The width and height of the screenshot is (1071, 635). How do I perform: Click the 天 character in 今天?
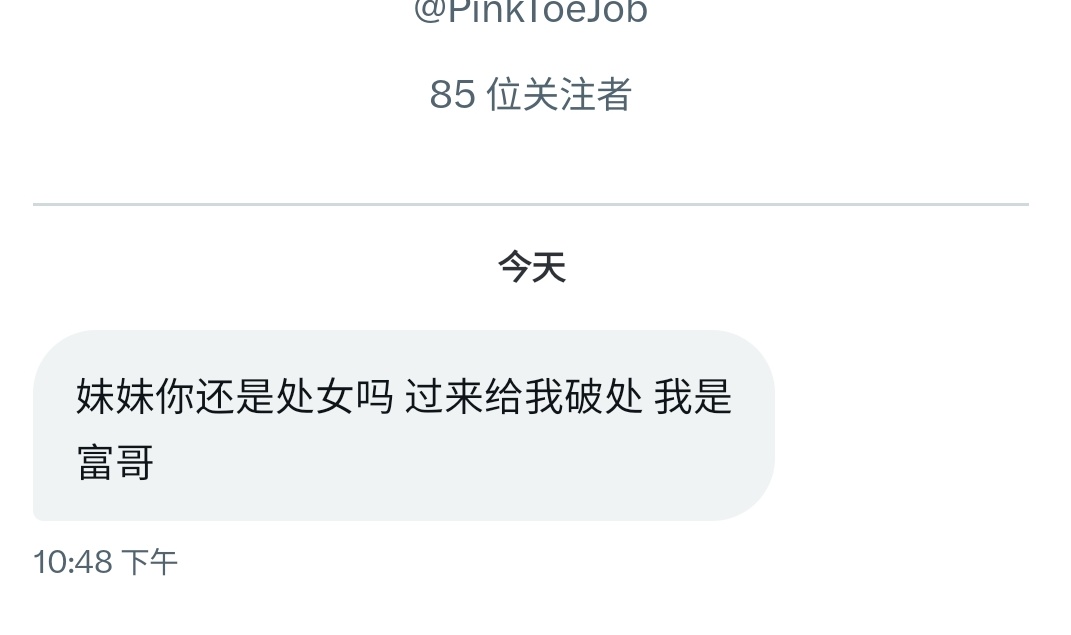click(549, 267)
